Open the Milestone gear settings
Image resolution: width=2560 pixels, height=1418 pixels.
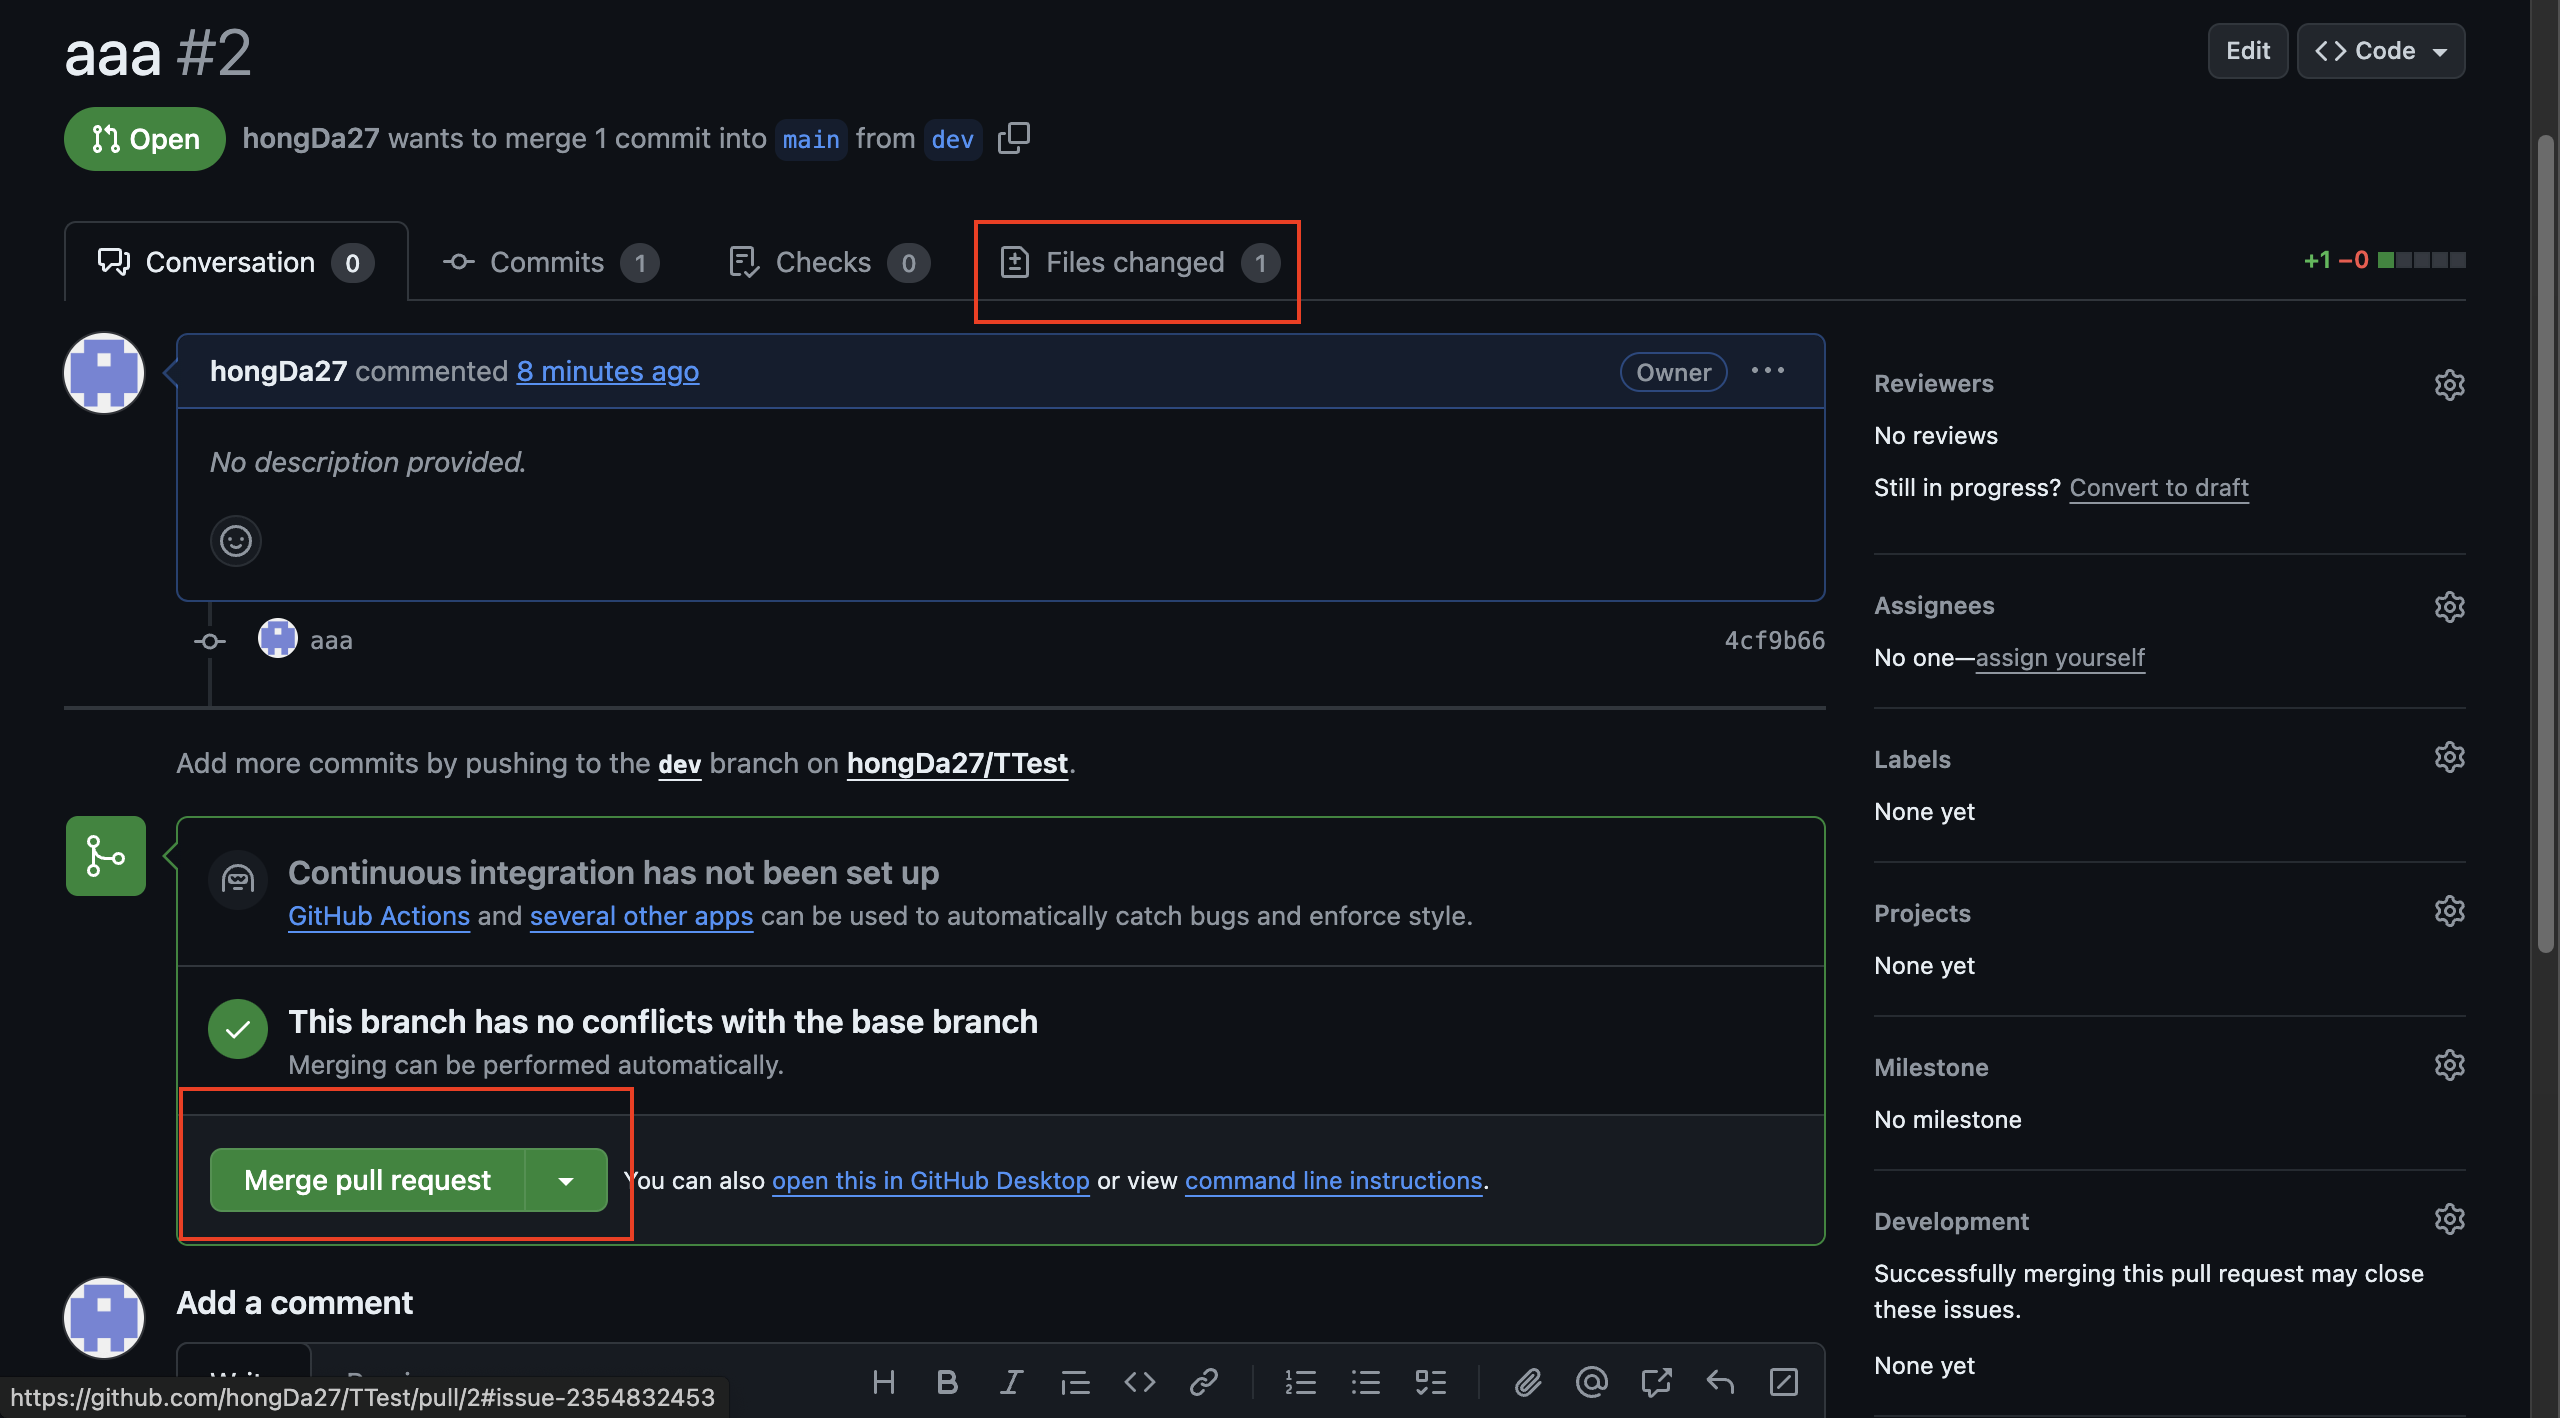click(x=2449, y=1065)
